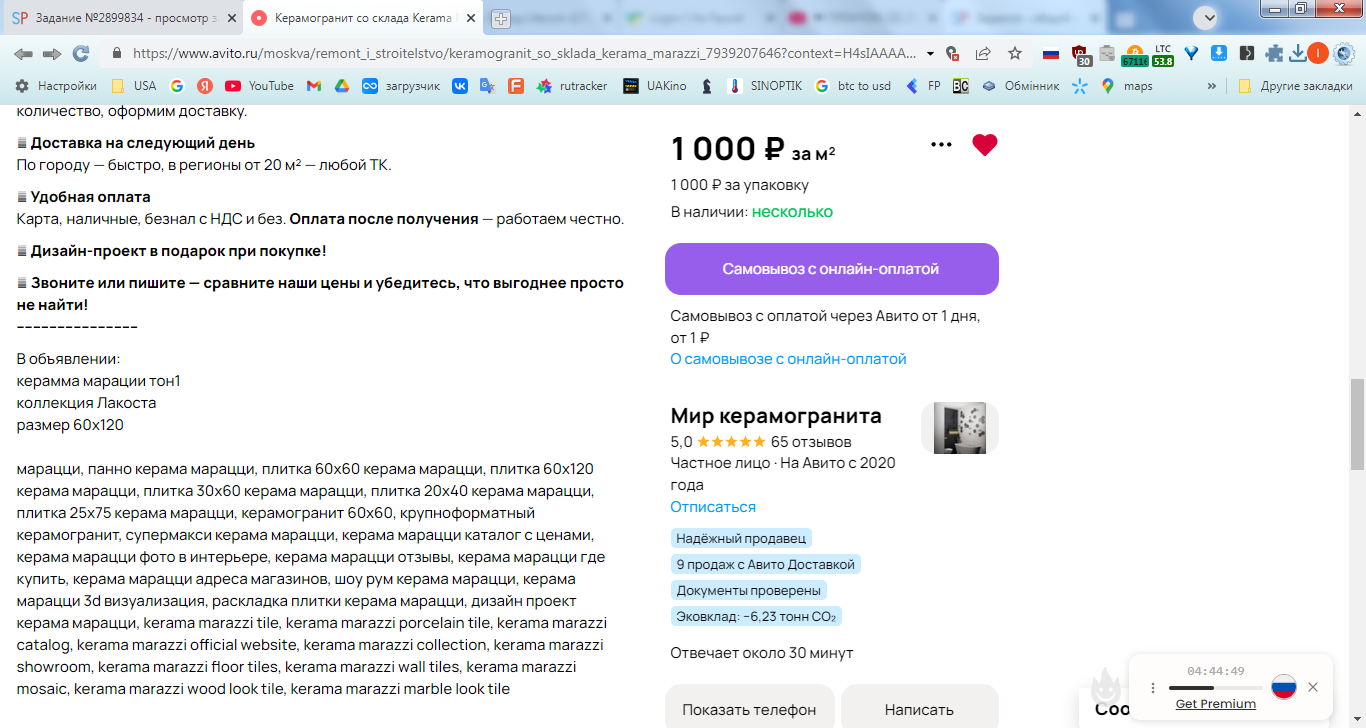Open the Google Drive bookmark icon
Viewport: 1366px width, 728px height.
[341, 86]
